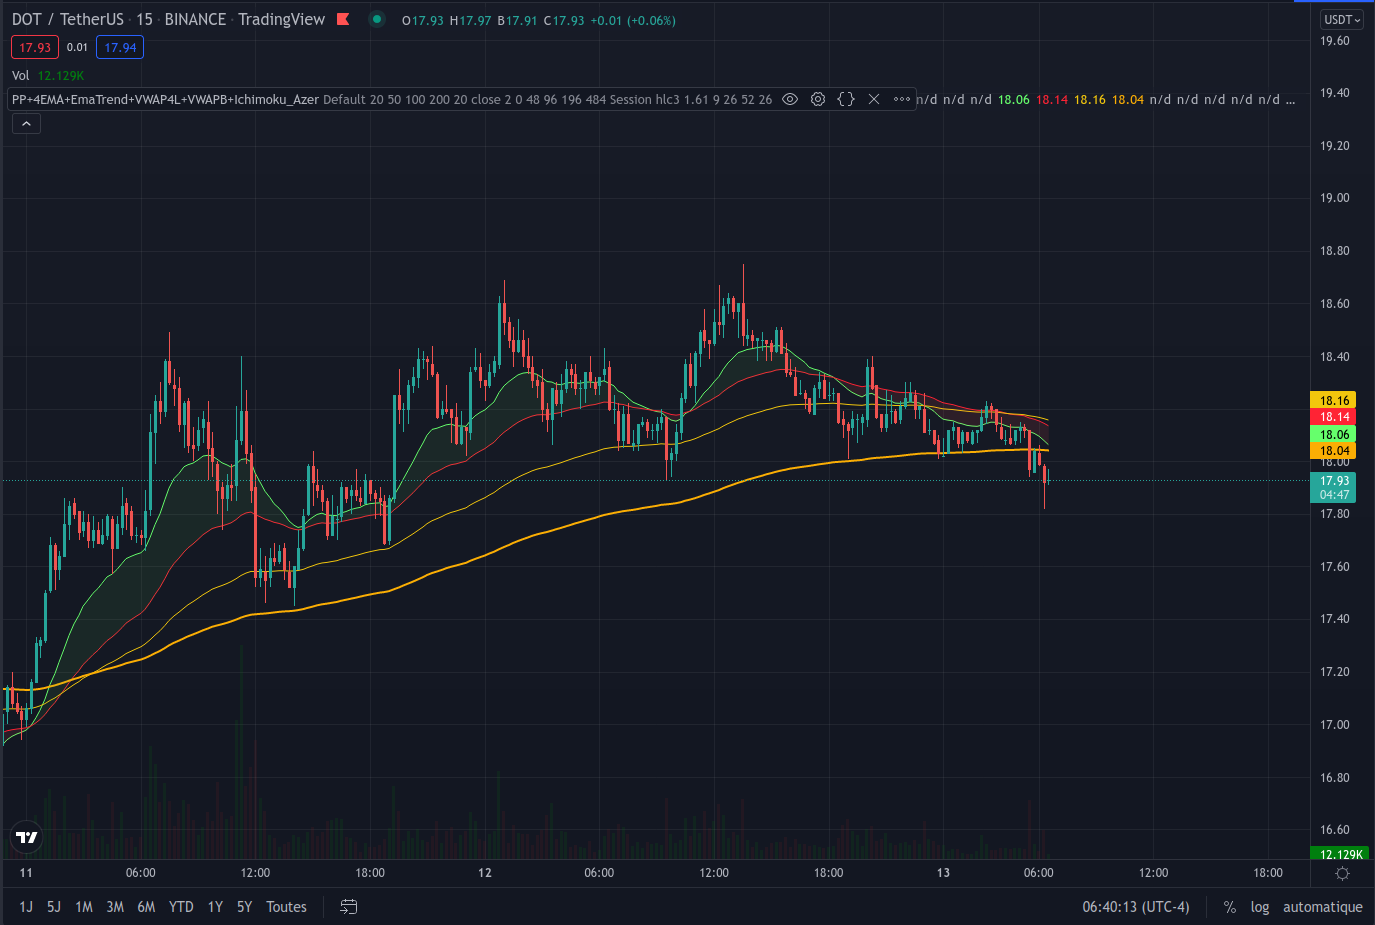Collapse the indicator legend using the chevron arrow

pyautogui.click(x=25, y=123)
